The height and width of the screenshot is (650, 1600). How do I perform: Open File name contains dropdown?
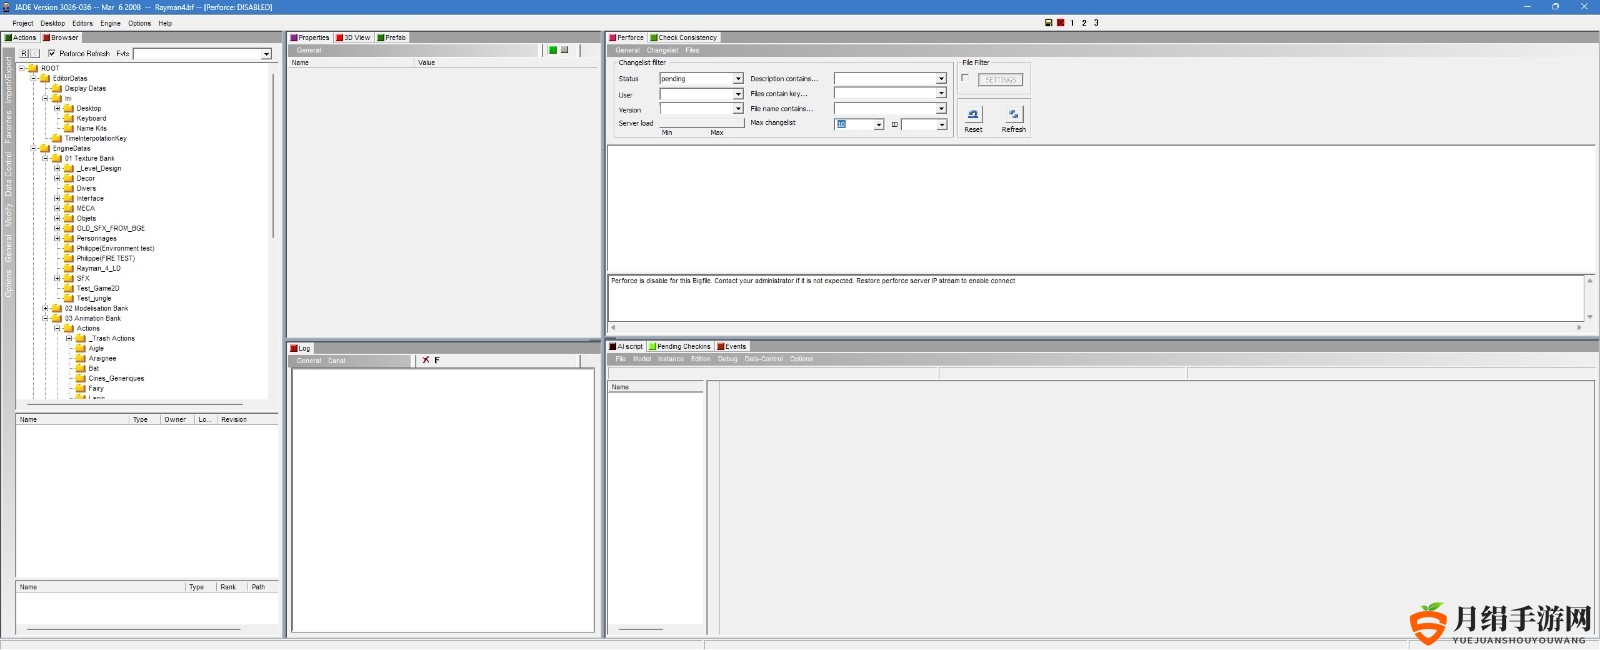tap(941, 108)
